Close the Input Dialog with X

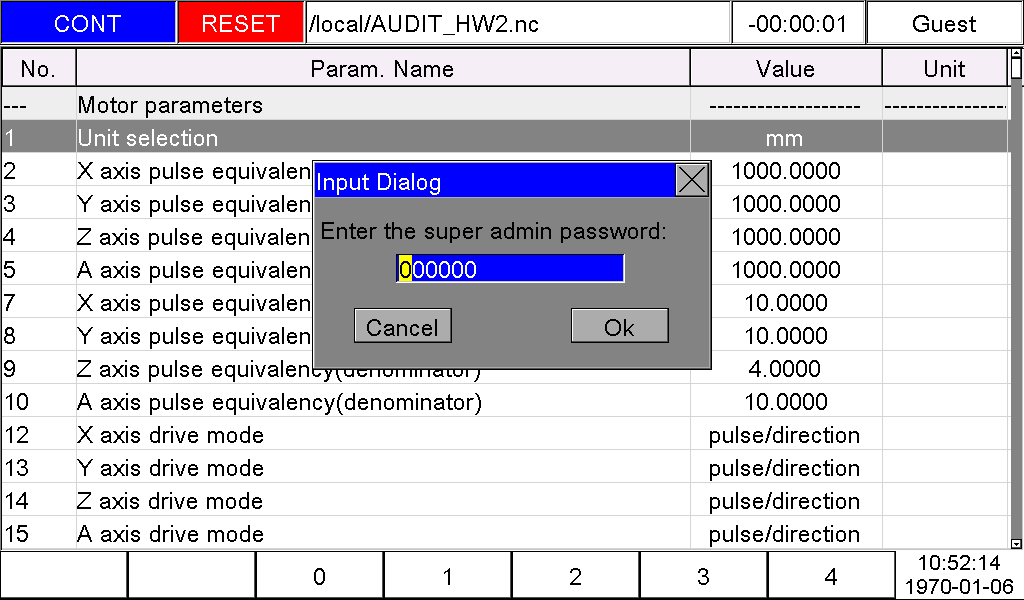pyautogui.click(x=692, y=180)
